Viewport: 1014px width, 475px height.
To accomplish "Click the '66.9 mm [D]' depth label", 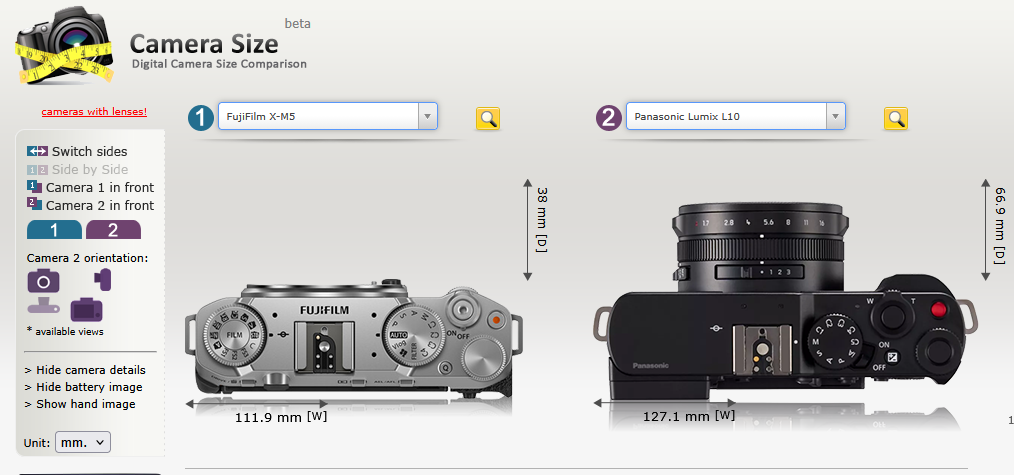I will point(1000,226).
